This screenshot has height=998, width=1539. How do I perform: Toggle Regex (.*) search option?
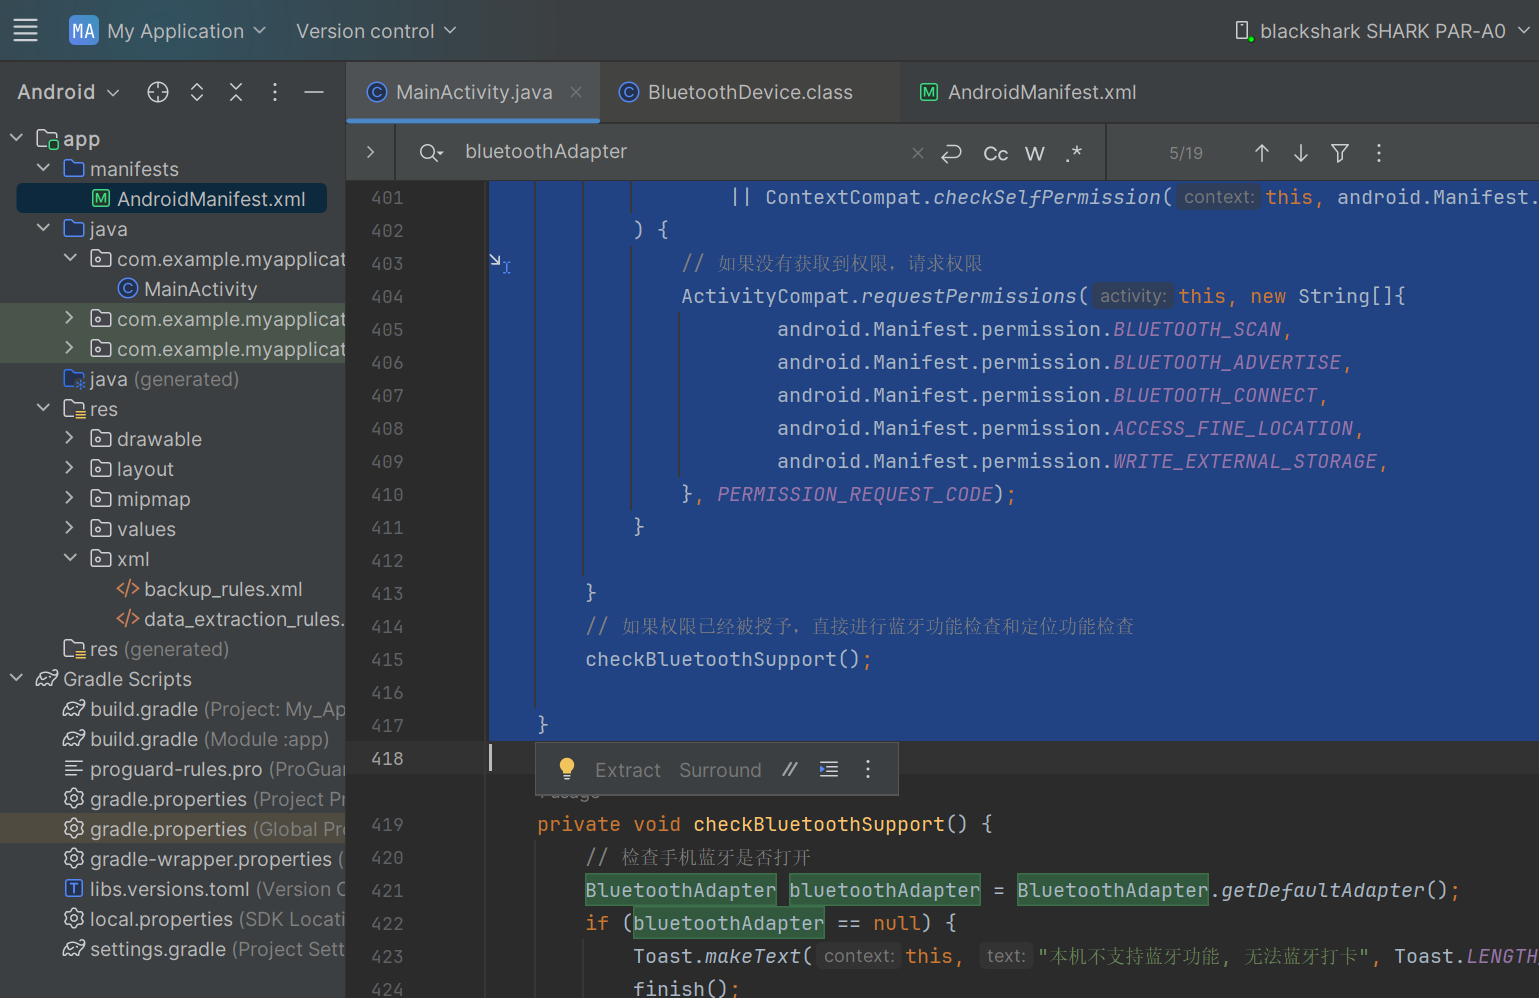(1074, 153)
